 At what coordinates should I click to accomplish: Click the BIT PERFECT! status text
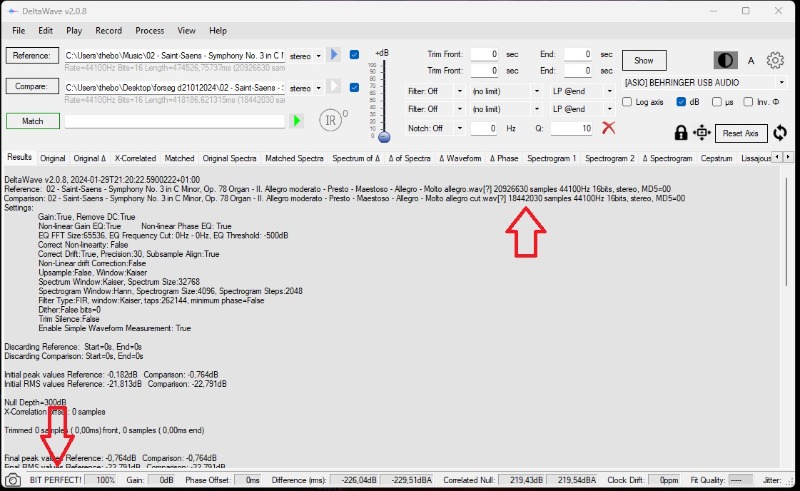[x=56, y=480]
